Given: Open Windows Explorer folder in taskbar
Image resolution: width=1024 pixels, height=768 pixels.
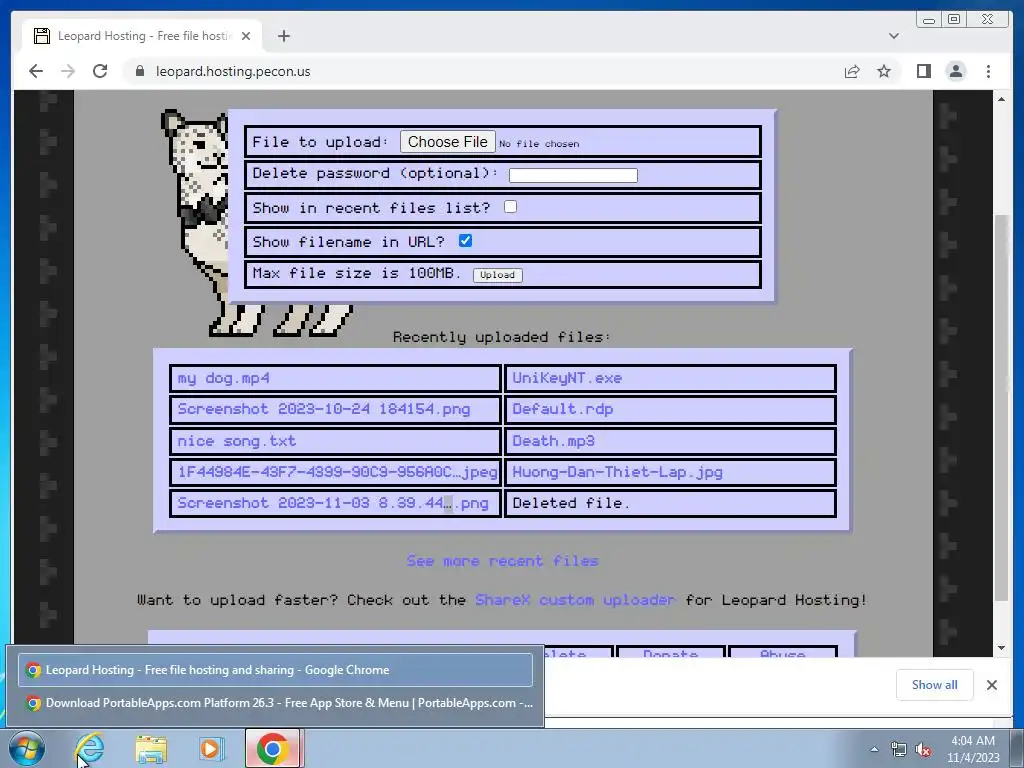Looking at the screenshot, I should pos(151,748).
